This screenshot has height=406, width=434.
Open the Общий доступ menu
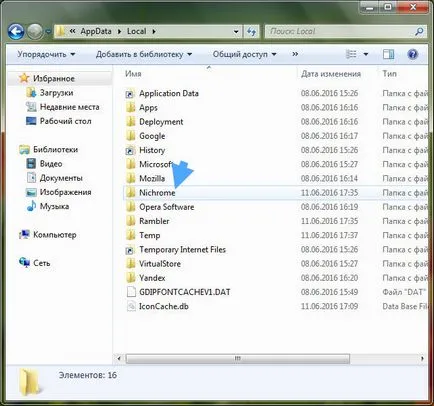(x=245, y=54)
